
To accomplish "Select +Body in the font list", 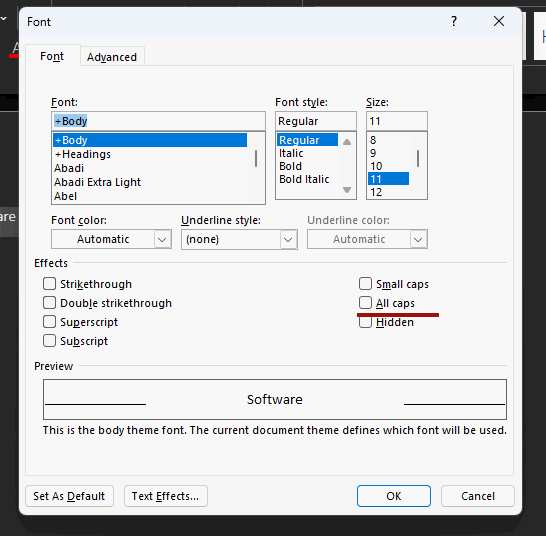I will pos(150,140).
